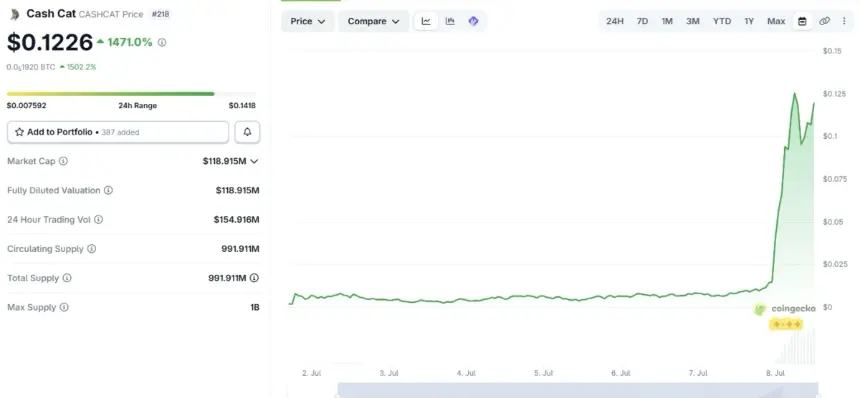Click the chart timeline range selector bar

[x=578, y=389]
